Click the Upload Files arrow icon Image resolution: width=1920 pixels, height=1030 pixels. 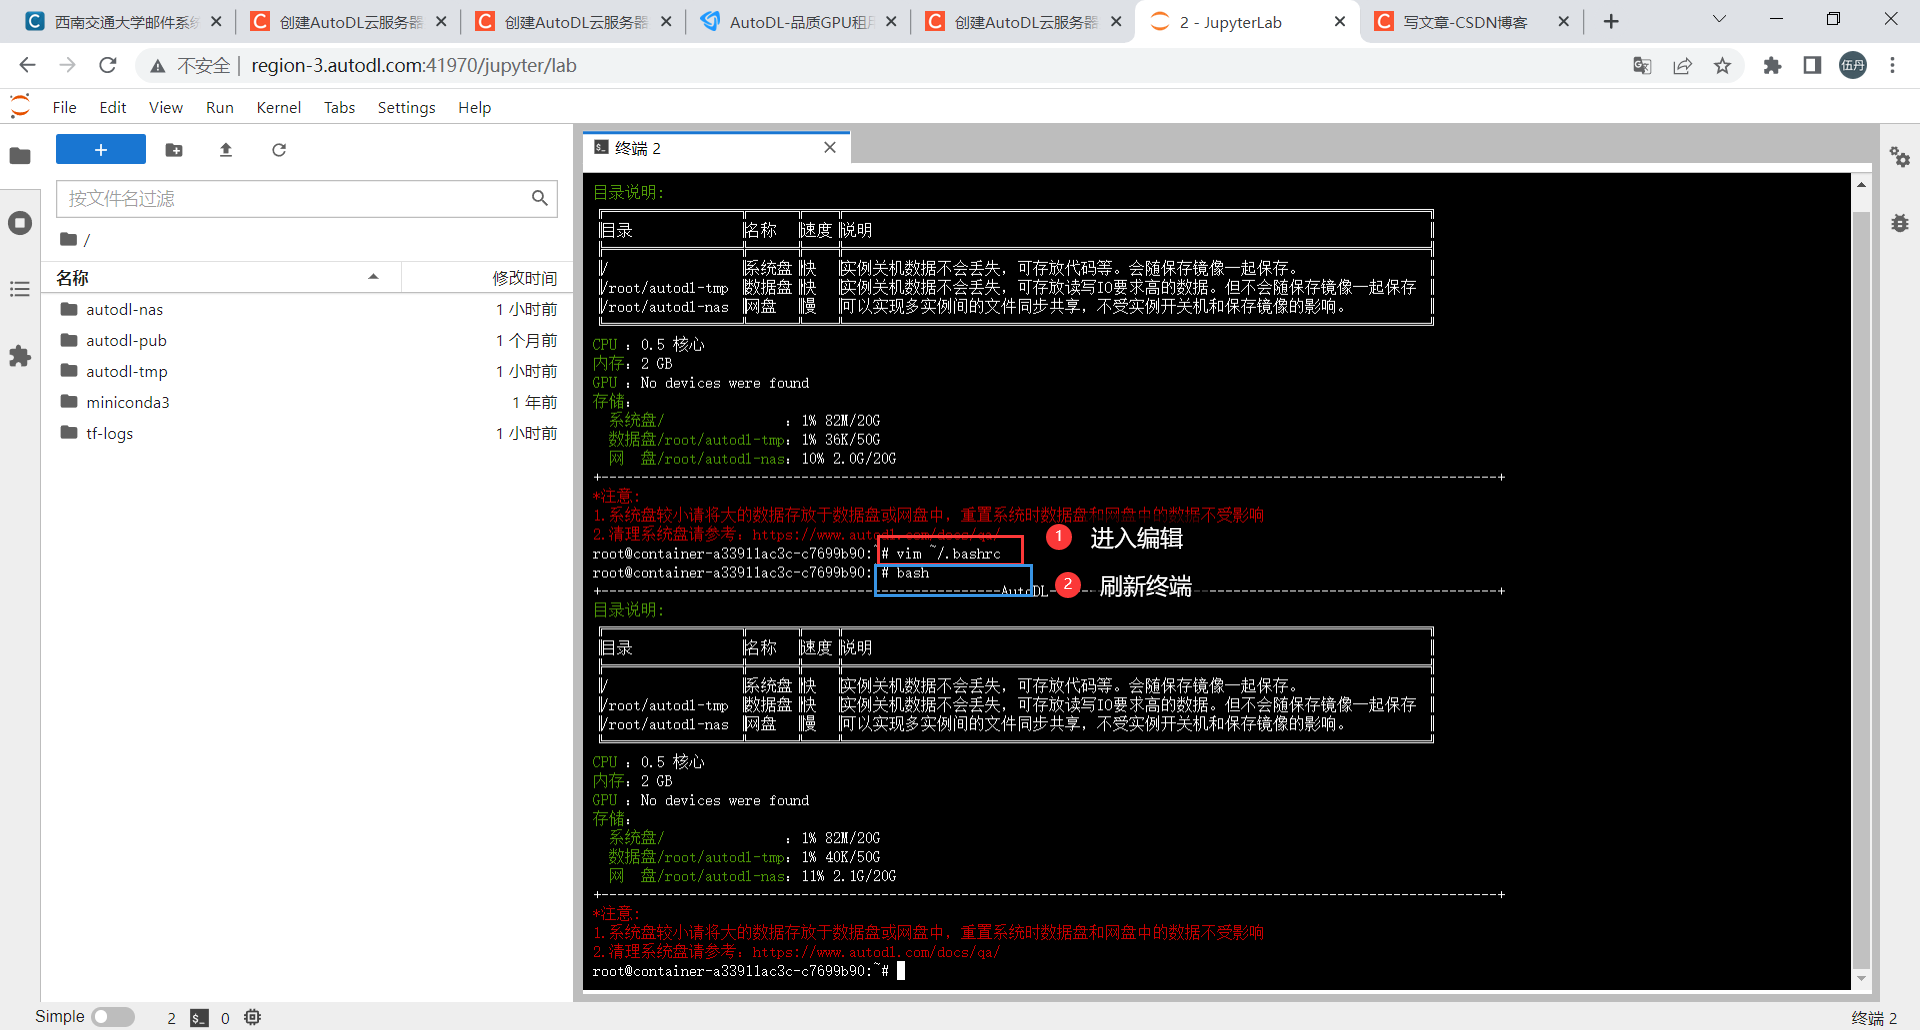tap(226, 150)
